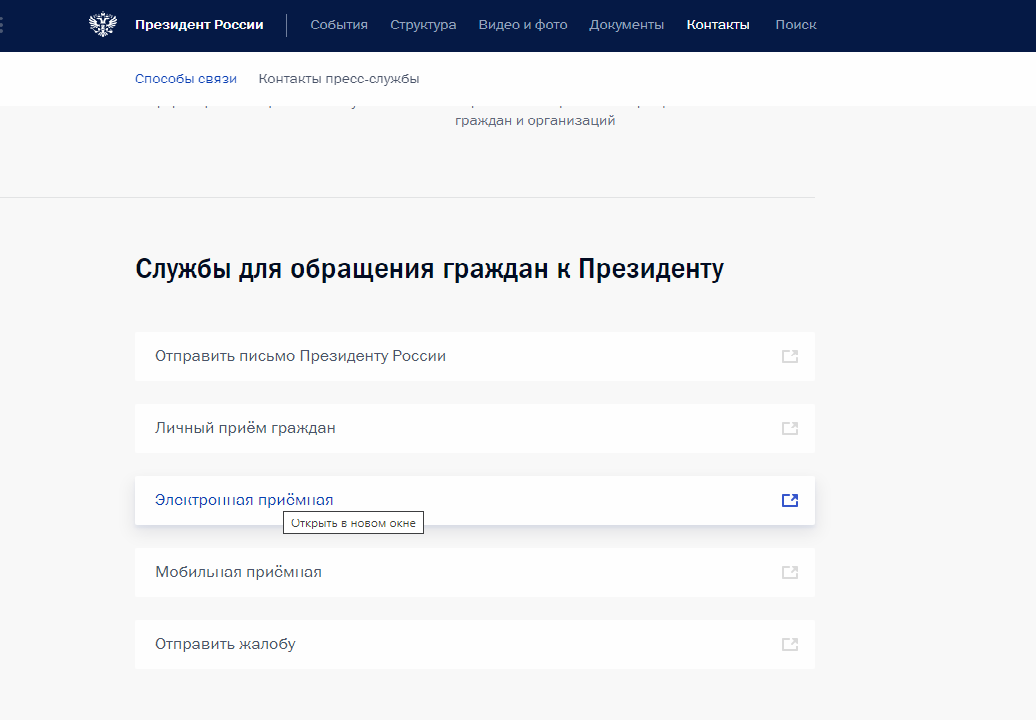Image resolution: width=1036 pixels, height=720 pixels.
Task: Click external link icon for Отправить жалобу
Action: coord(790,645)
